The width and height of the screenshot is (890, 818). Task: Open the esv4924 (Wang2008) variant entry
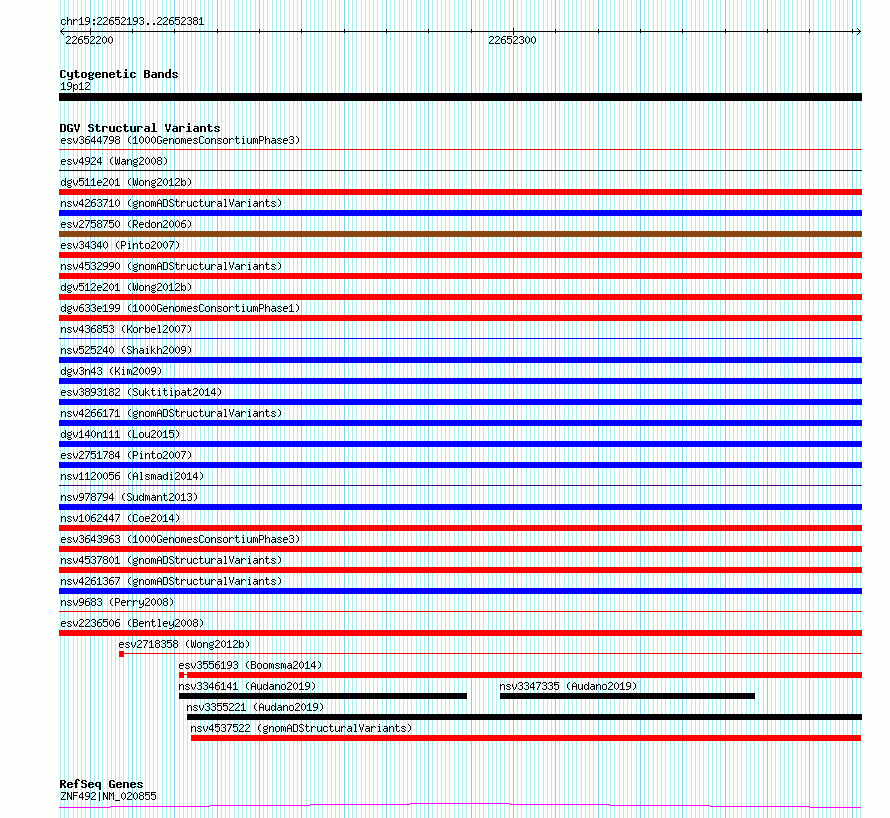(x=114, y=161)
